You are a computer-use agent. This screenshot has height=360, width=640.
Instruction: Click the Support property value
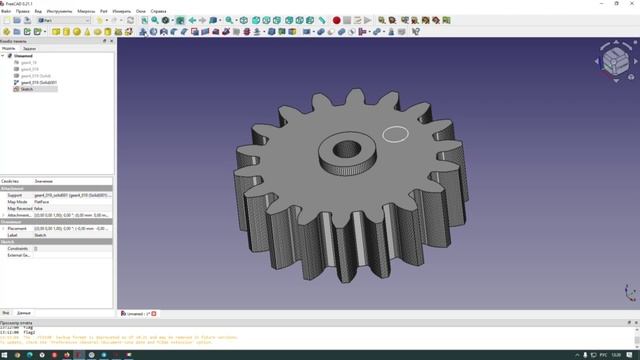pyautogui.click(x=72, y=196)
